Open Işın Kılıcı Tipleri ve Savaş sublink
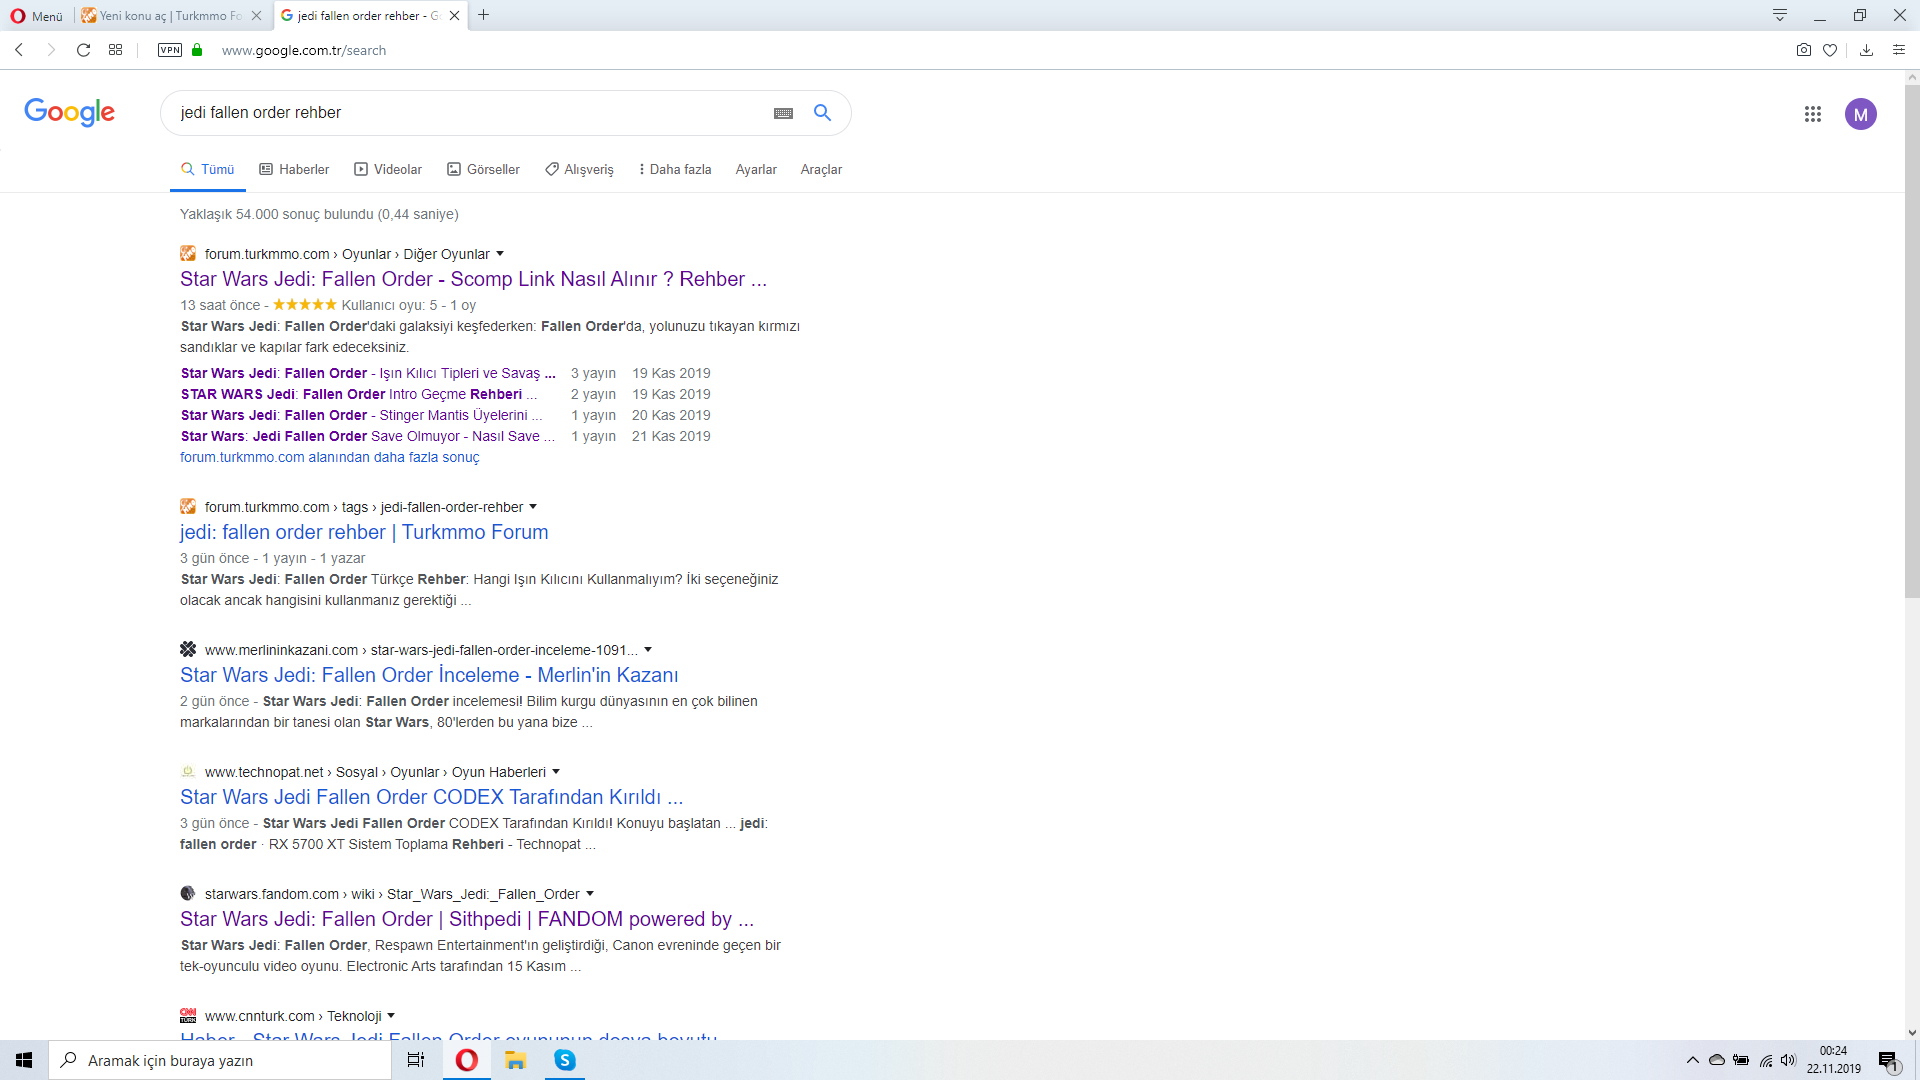Image resolution: width=1920 pixels, height=1080 pixels. click(x=368, y=373)
